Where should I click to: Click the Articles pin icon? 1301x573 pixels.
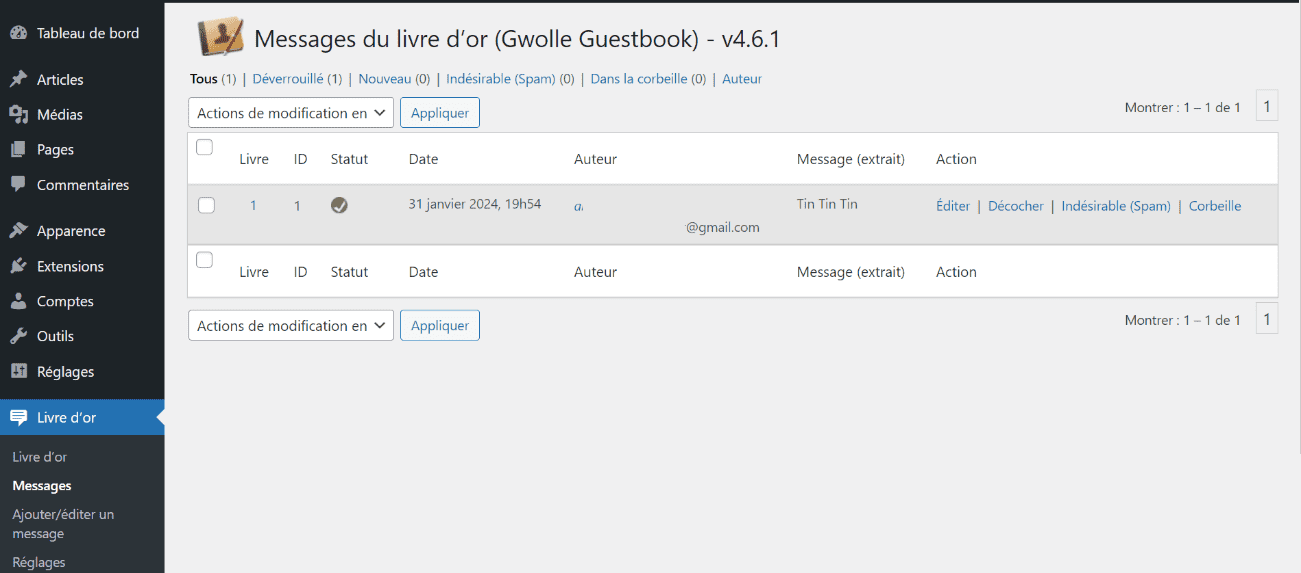(x=18, y=80)
